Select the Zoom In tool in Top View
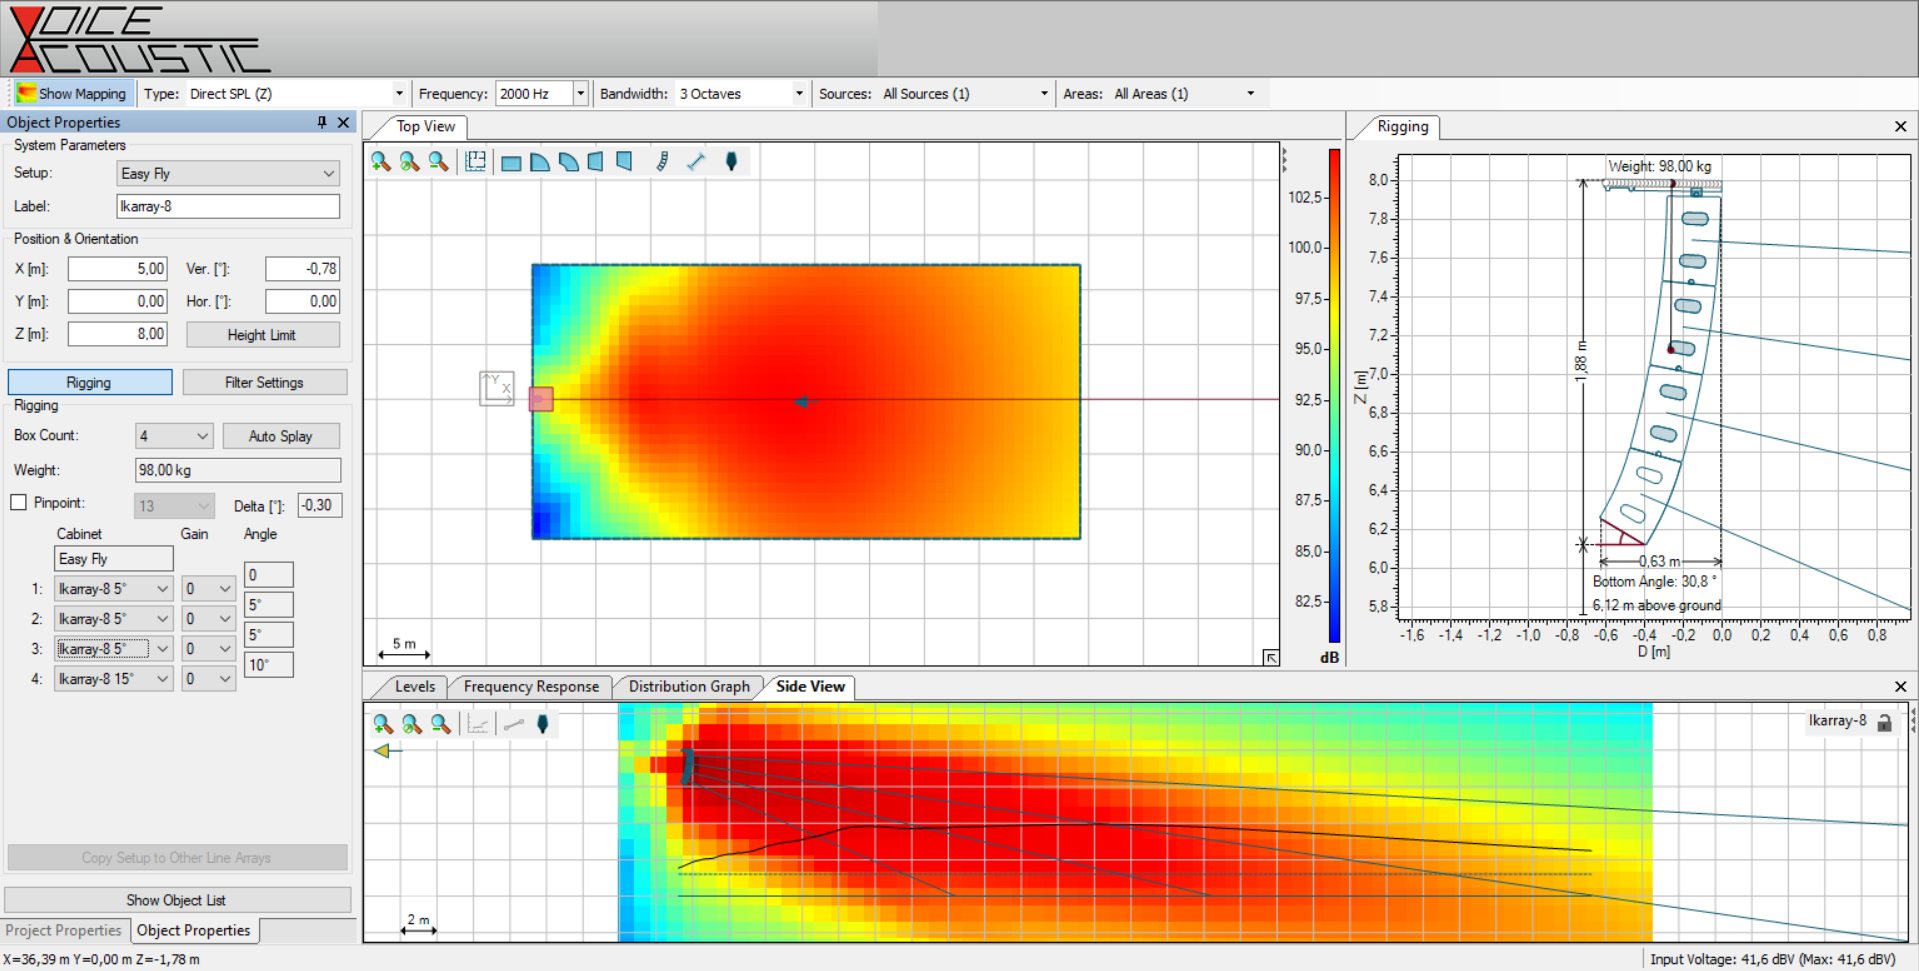Viewport: 1919px width, 971px height. [x=380, y=161]
